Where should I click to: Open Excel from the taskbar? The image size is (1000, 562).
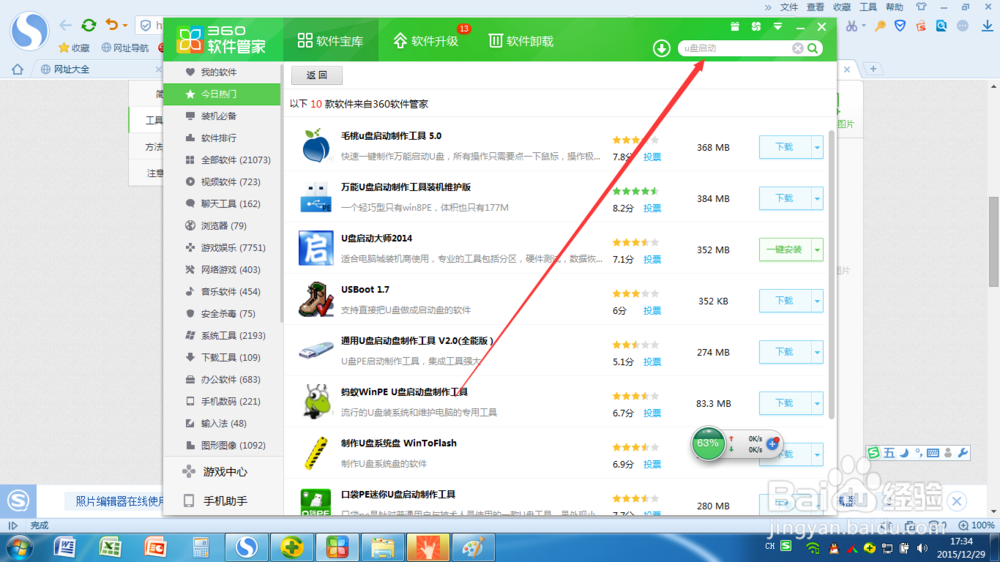(x=110, y=547)
